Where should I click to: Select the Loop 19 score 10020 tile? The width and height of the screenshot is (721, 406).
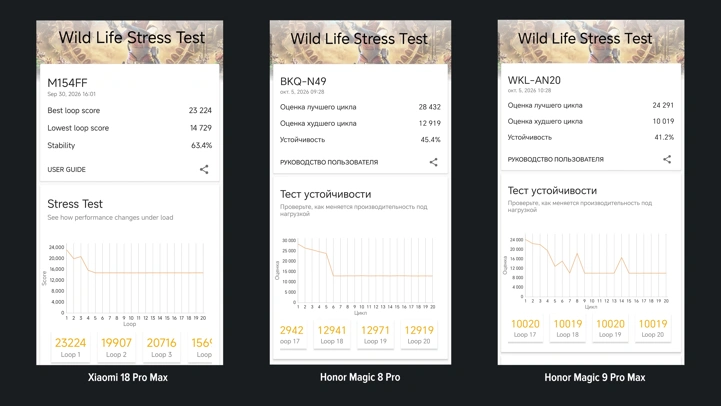coord(610,328)
